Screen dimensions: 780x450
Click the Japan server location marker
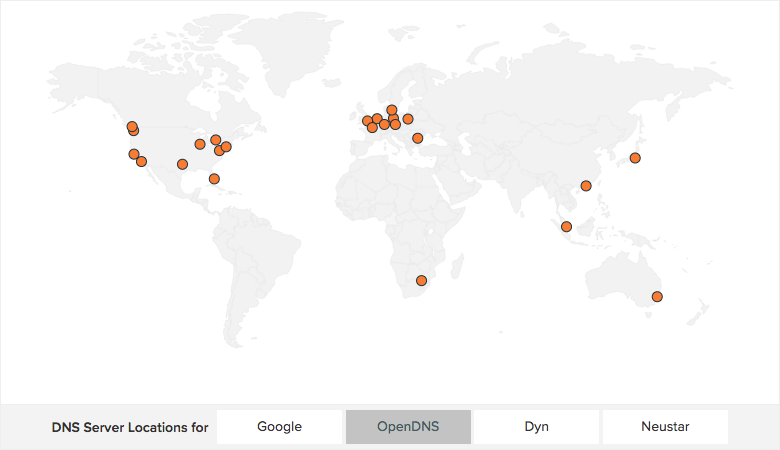tap(635, 158)
